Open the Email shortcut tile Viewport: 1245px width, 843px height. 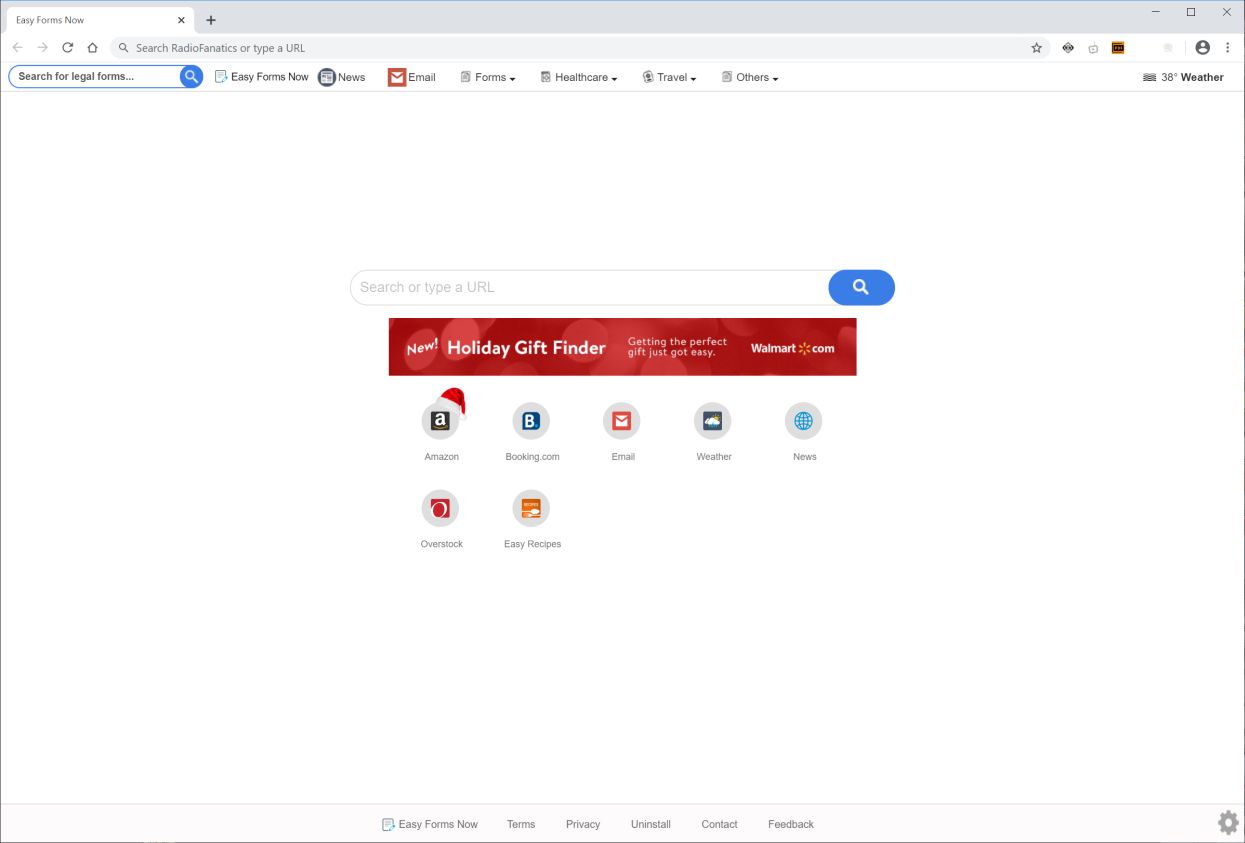pyautogui.click(x=622, y=421)
